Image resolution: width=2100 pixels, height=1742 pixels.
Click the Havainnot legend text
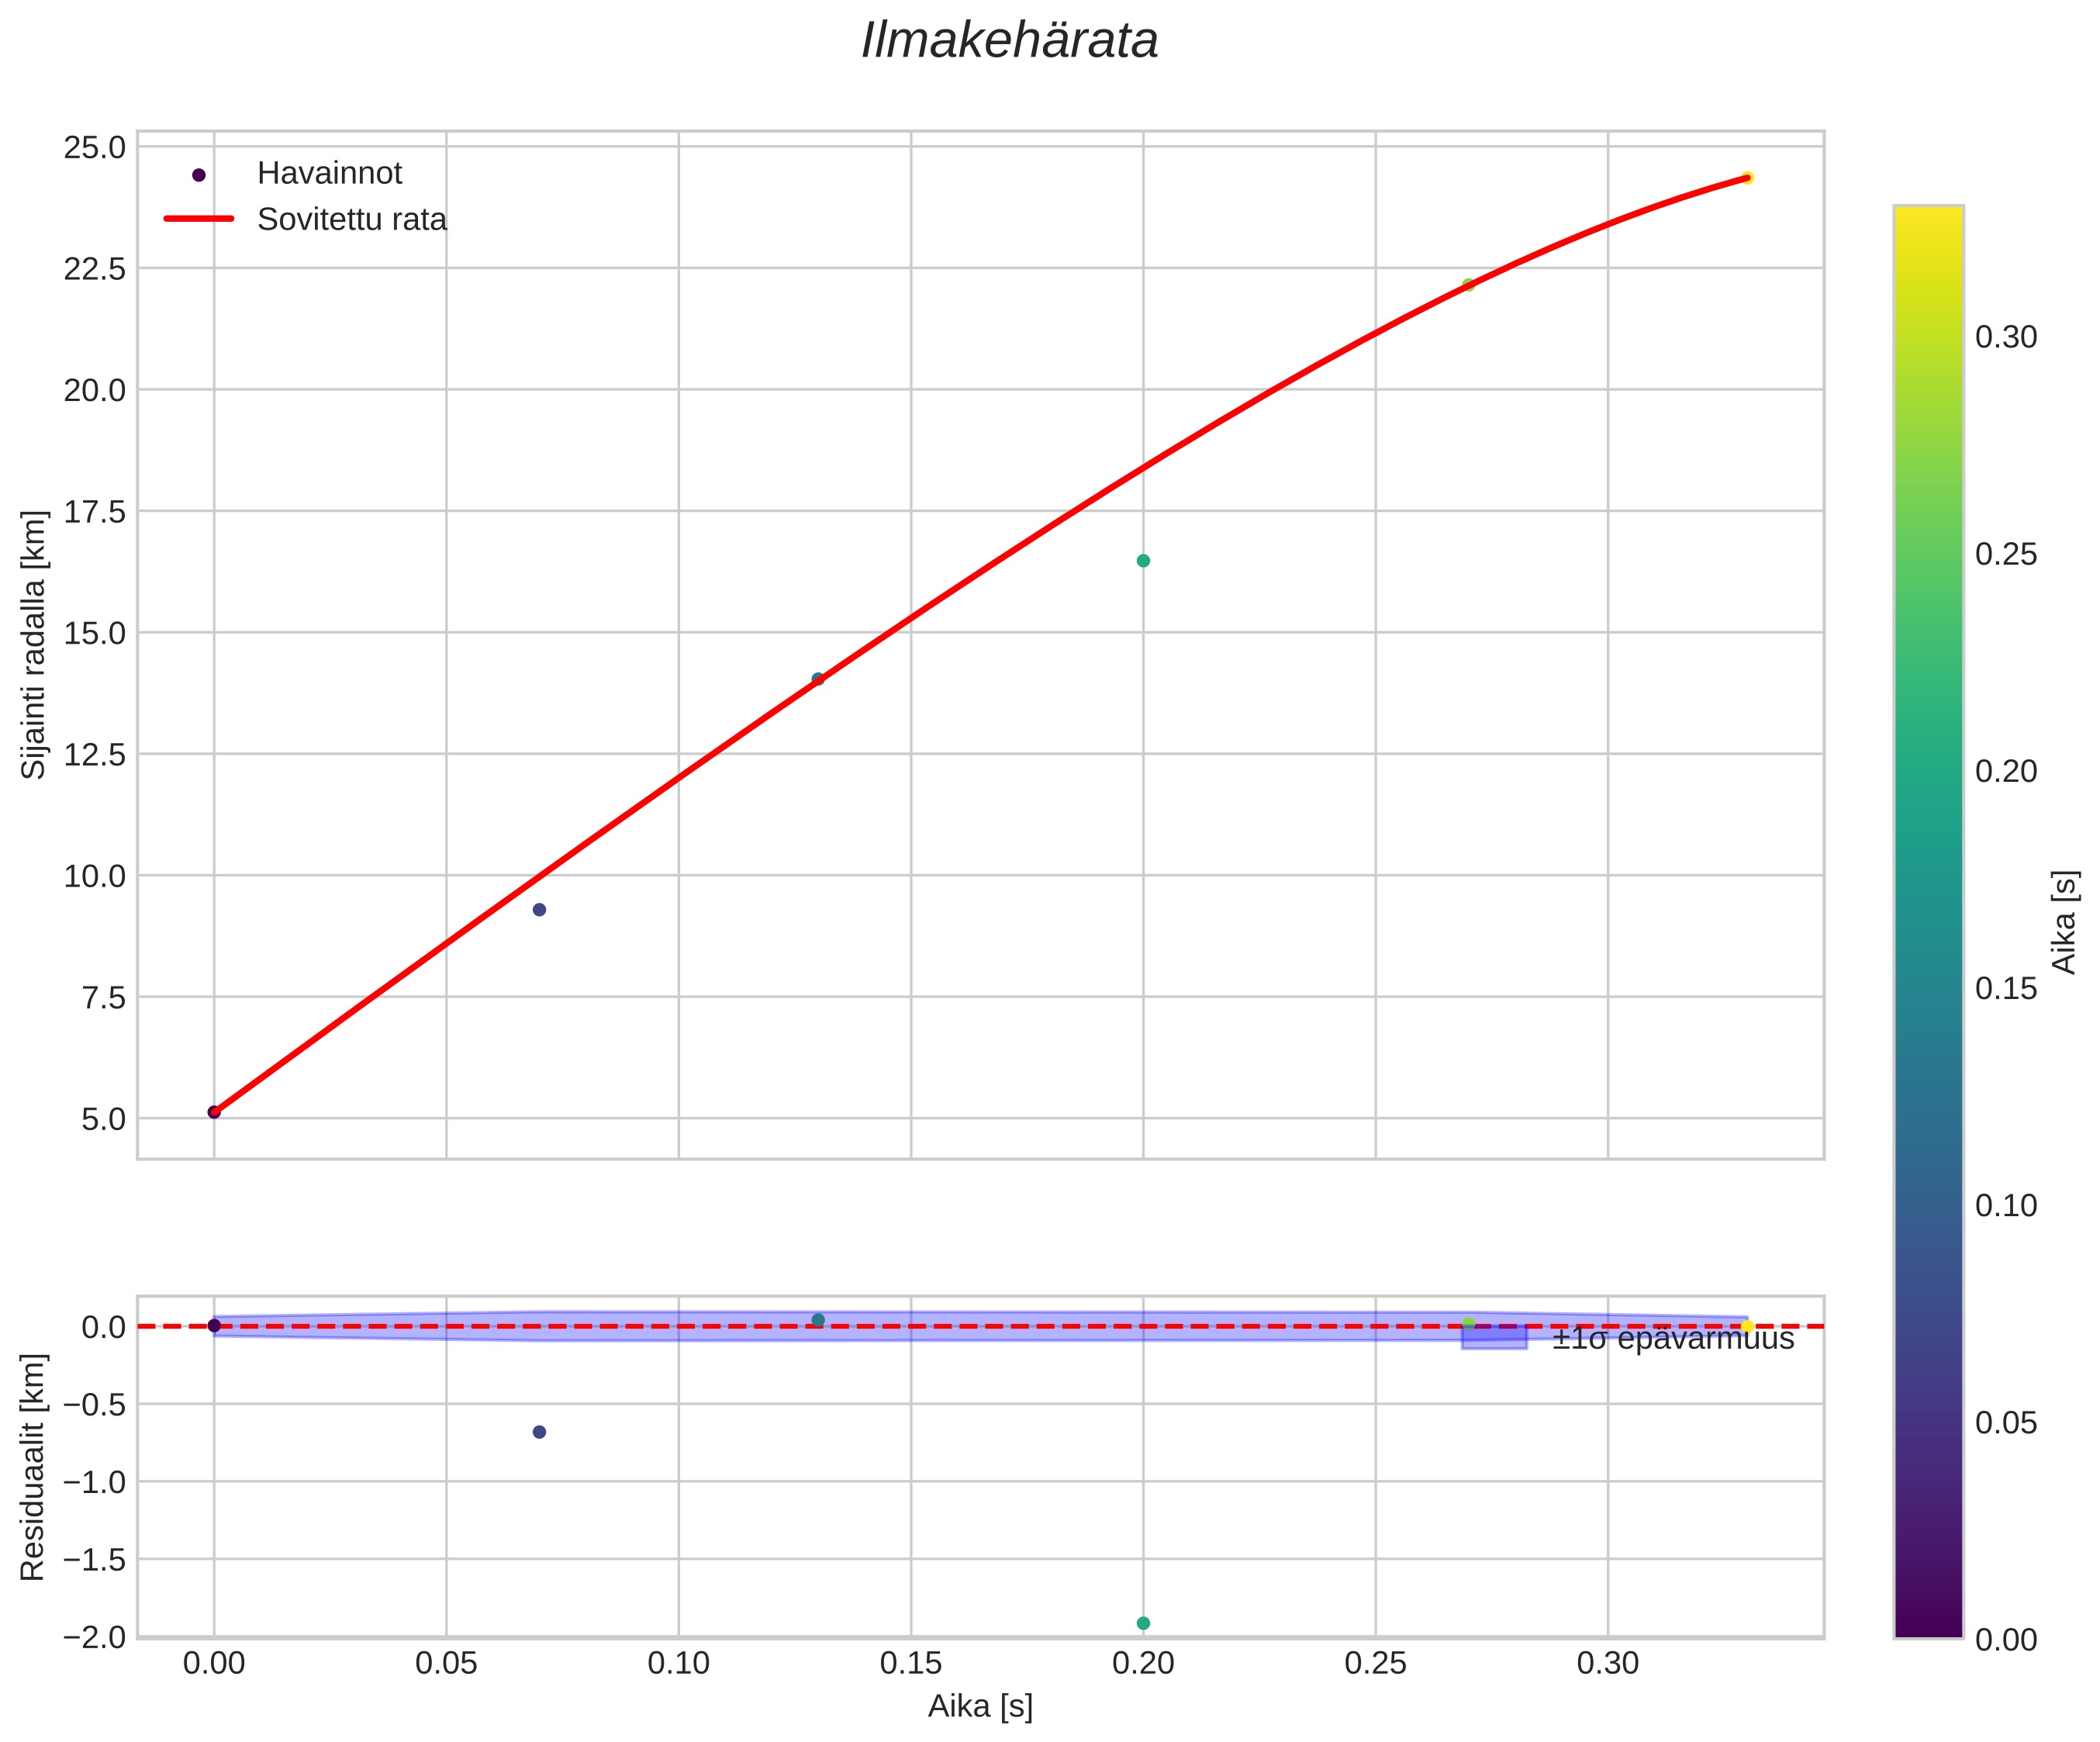(x=329, y=174)
